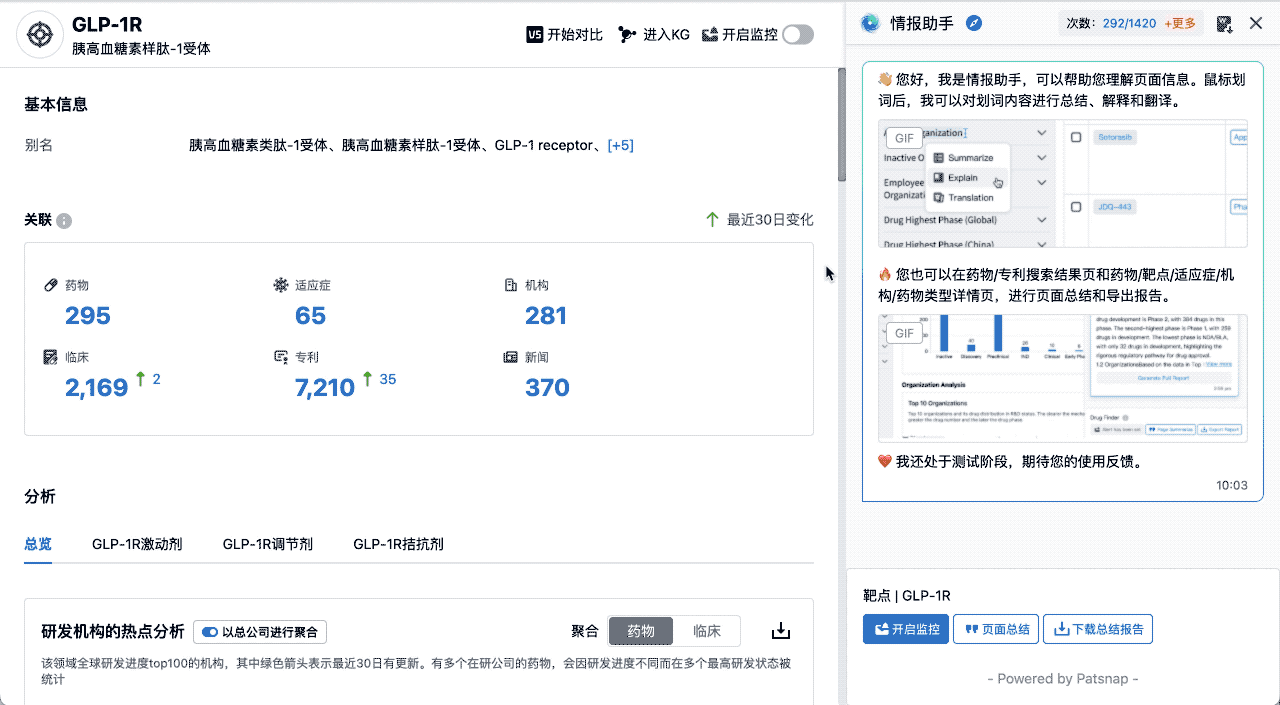
Task: Click the 机构 building icon
Action: pos(510,285)
